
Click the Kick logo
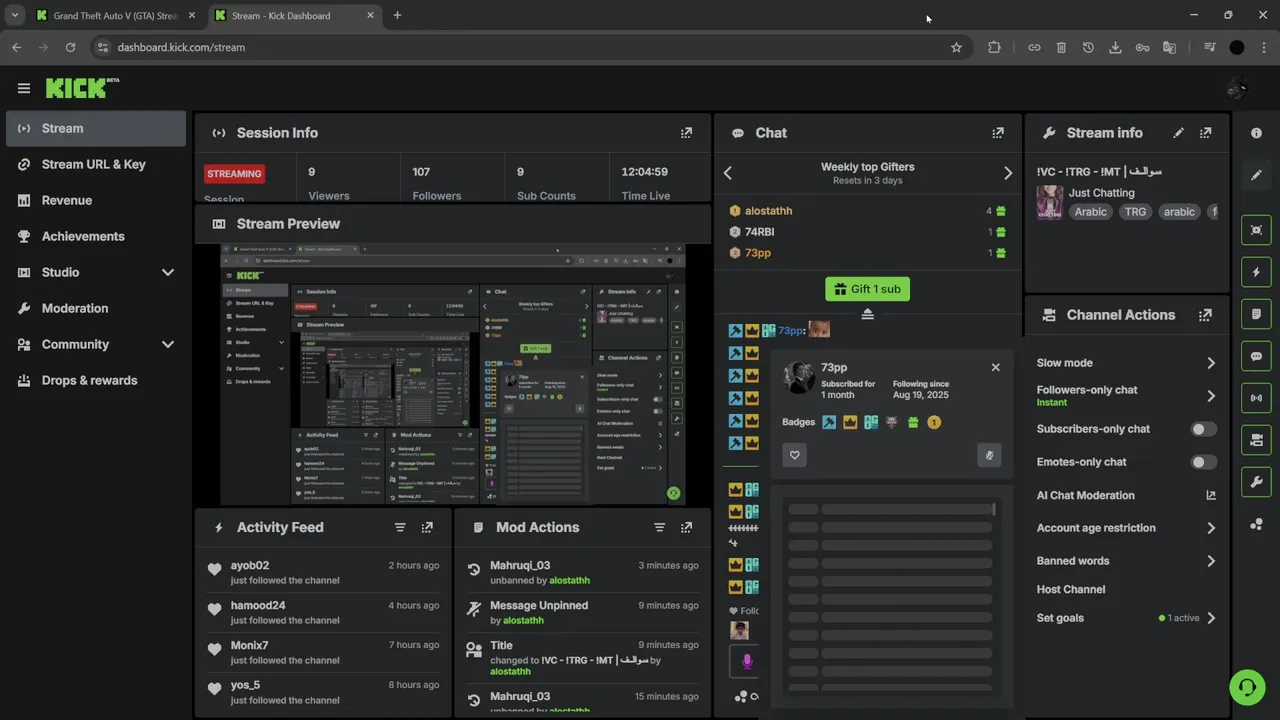pos(82,88)
